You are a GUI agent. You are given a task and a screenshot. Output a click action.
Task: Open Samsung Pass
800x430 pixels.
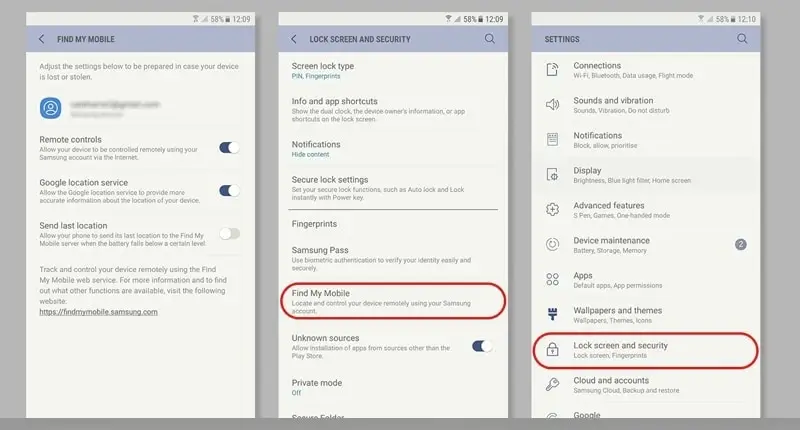[393, 258]
